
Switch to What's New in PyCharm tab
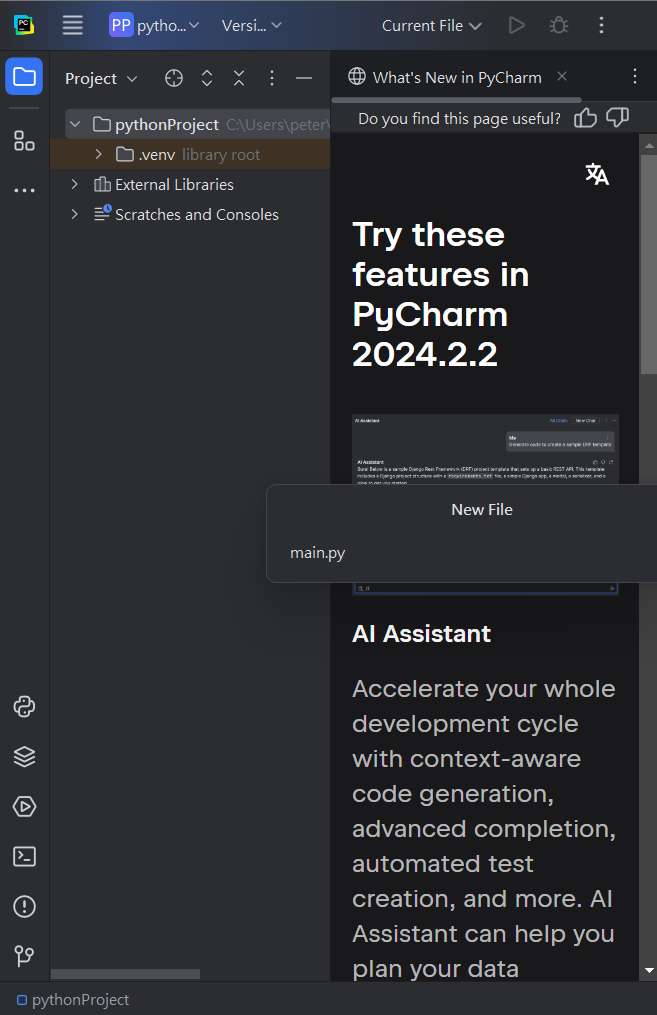(x=457, y=78)
